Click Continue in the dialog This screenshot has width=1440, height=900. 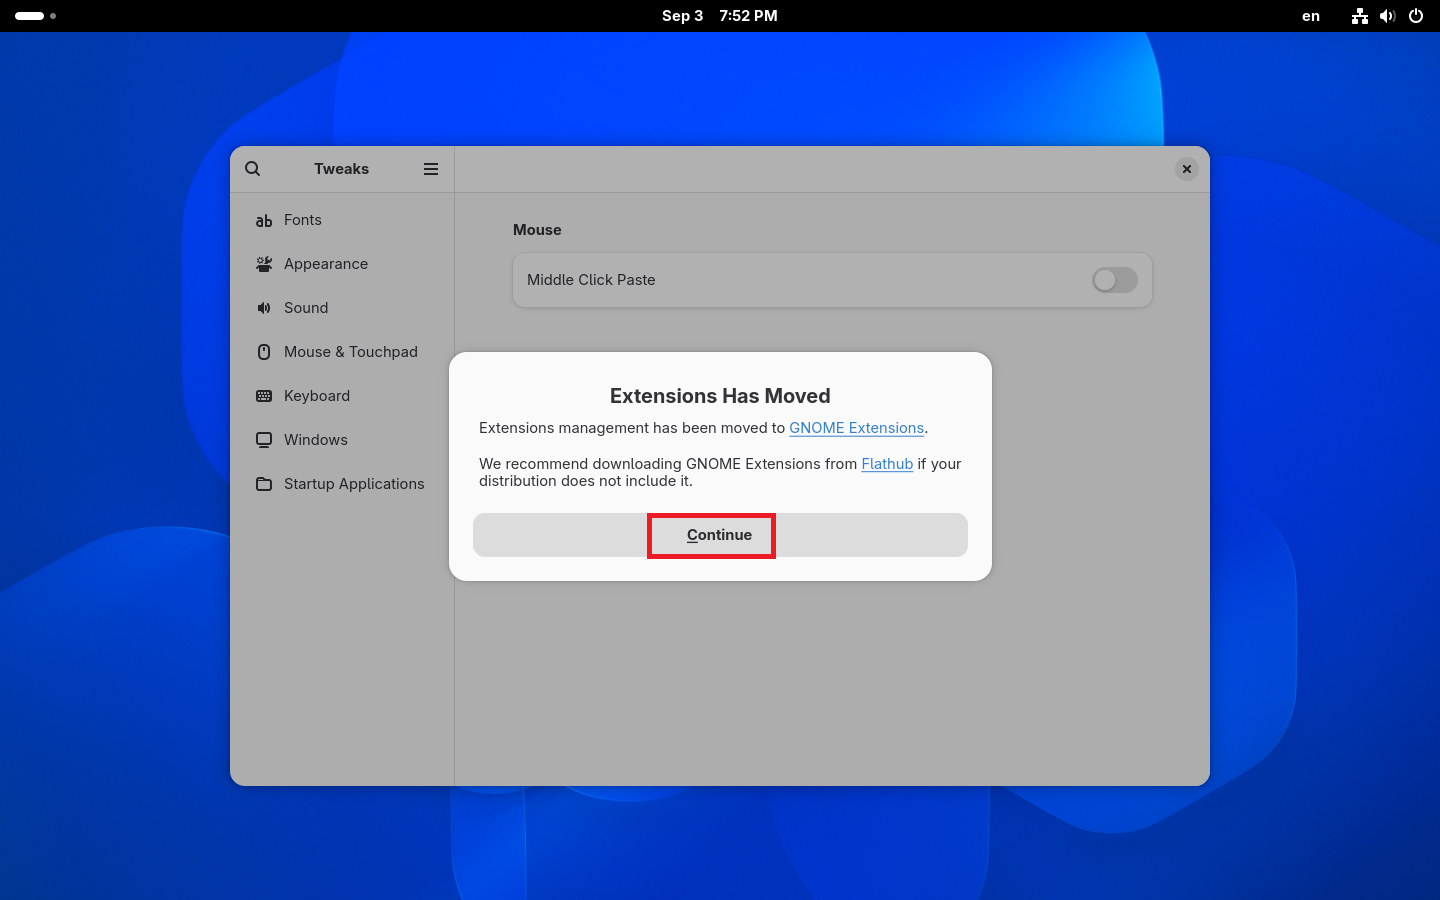pos(720,535)
